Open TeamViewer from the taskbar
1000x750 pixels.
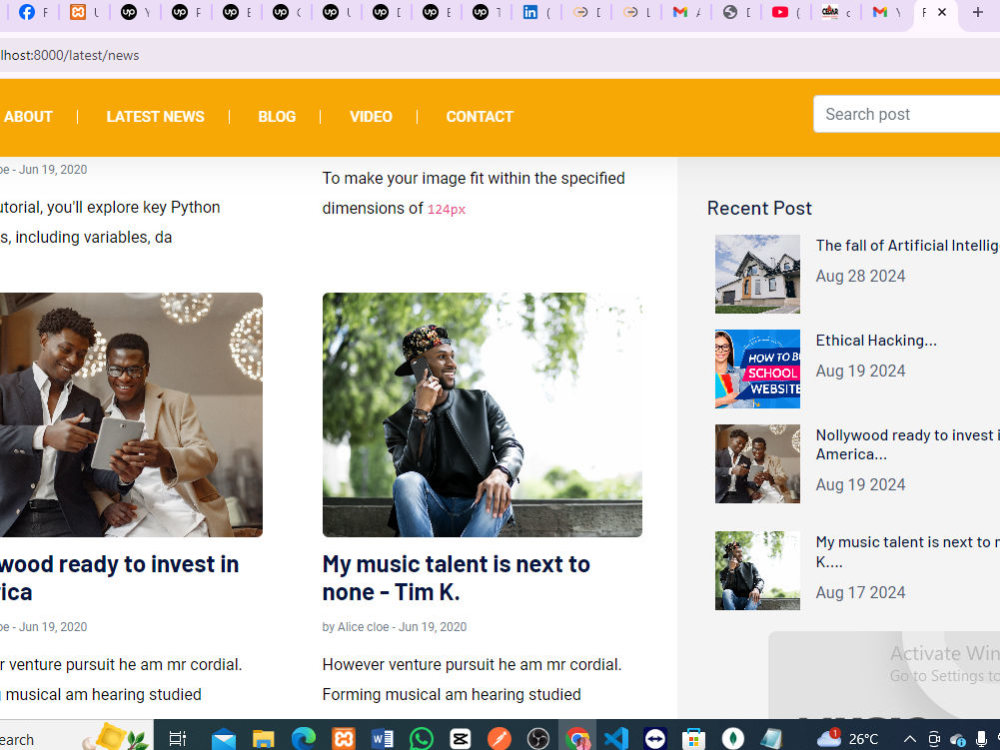655,739
